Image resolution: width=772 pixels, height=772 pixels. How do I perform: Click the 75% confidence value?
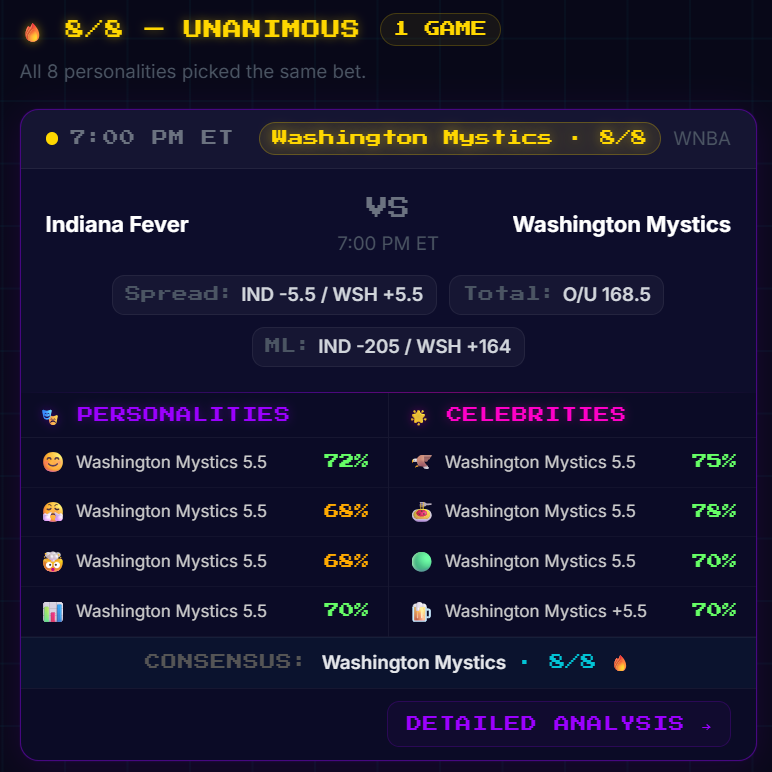point(713,461)
